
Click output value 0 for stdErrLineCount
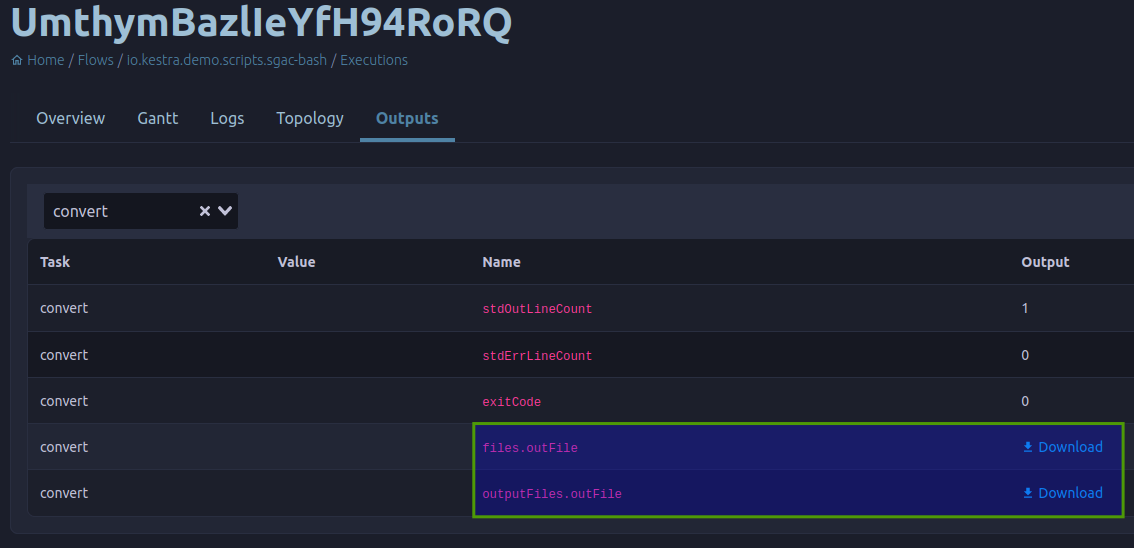click(1025, 355)
